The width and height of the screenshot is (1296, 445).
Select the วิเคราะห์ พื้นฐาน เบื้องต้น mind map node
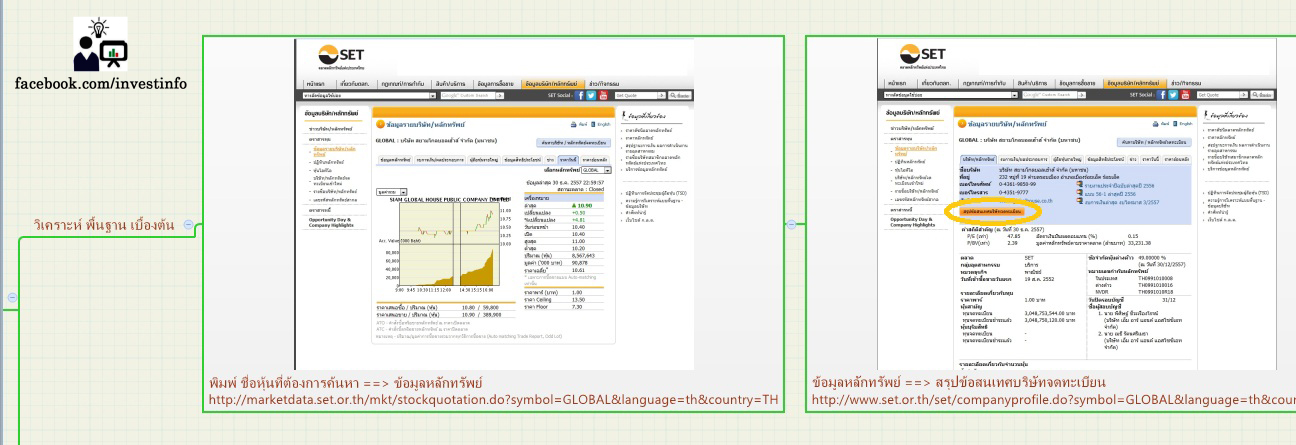pos(105,225)
